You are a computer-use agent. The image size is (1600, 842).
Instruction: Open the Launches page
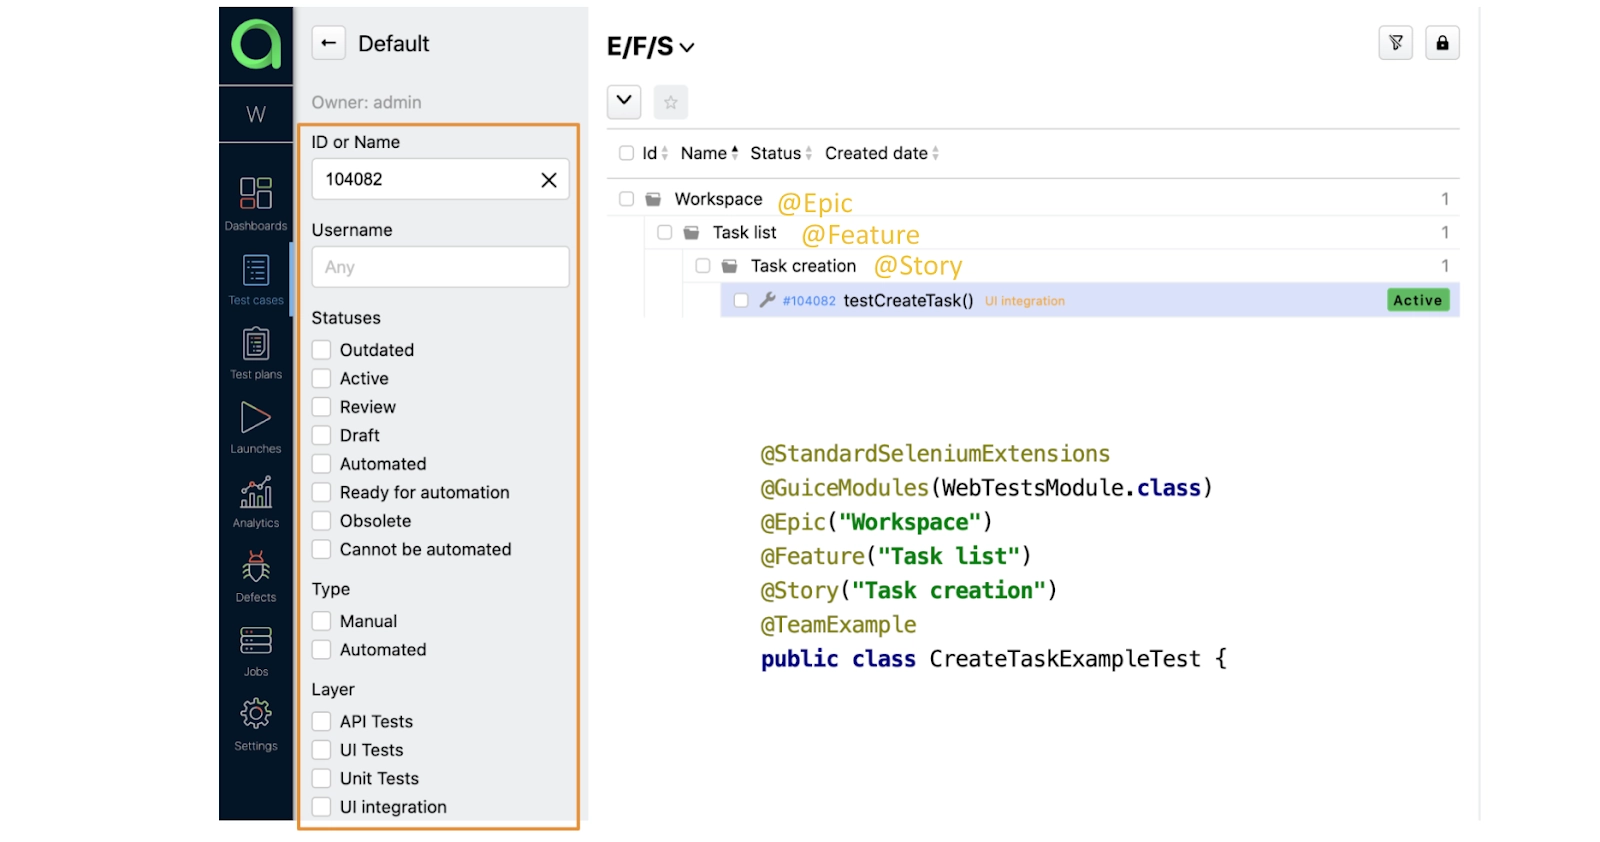256,427
